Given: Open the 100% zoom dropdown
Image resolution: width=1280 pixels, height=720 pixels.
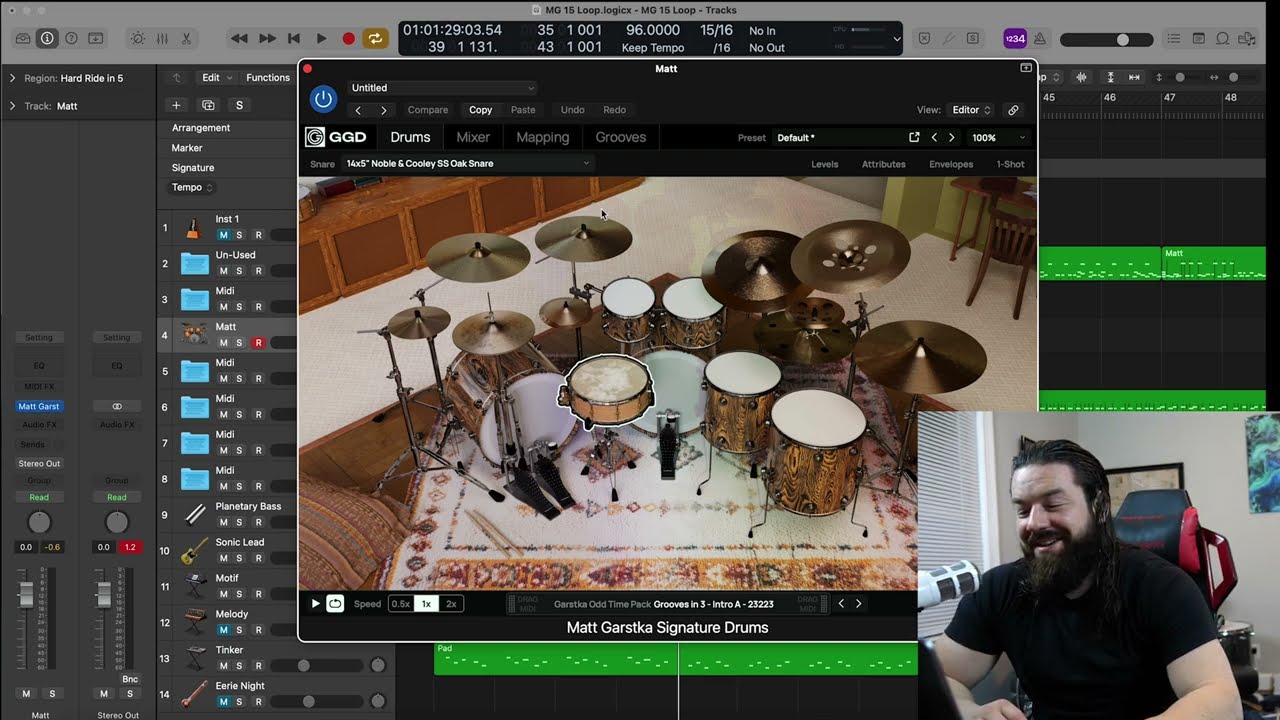Looking at the screenshot, I should [x=998, y=137].
